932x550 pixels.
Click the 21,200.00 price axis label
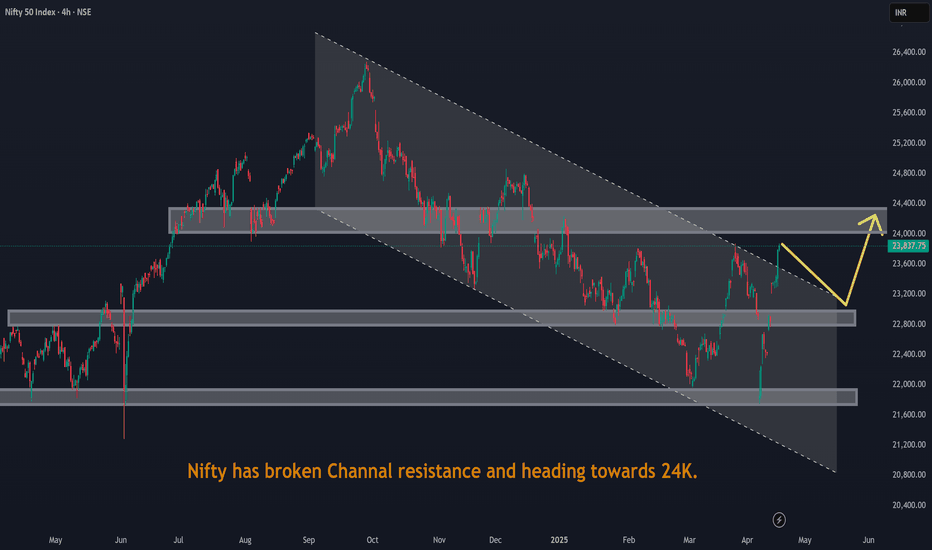909,445
